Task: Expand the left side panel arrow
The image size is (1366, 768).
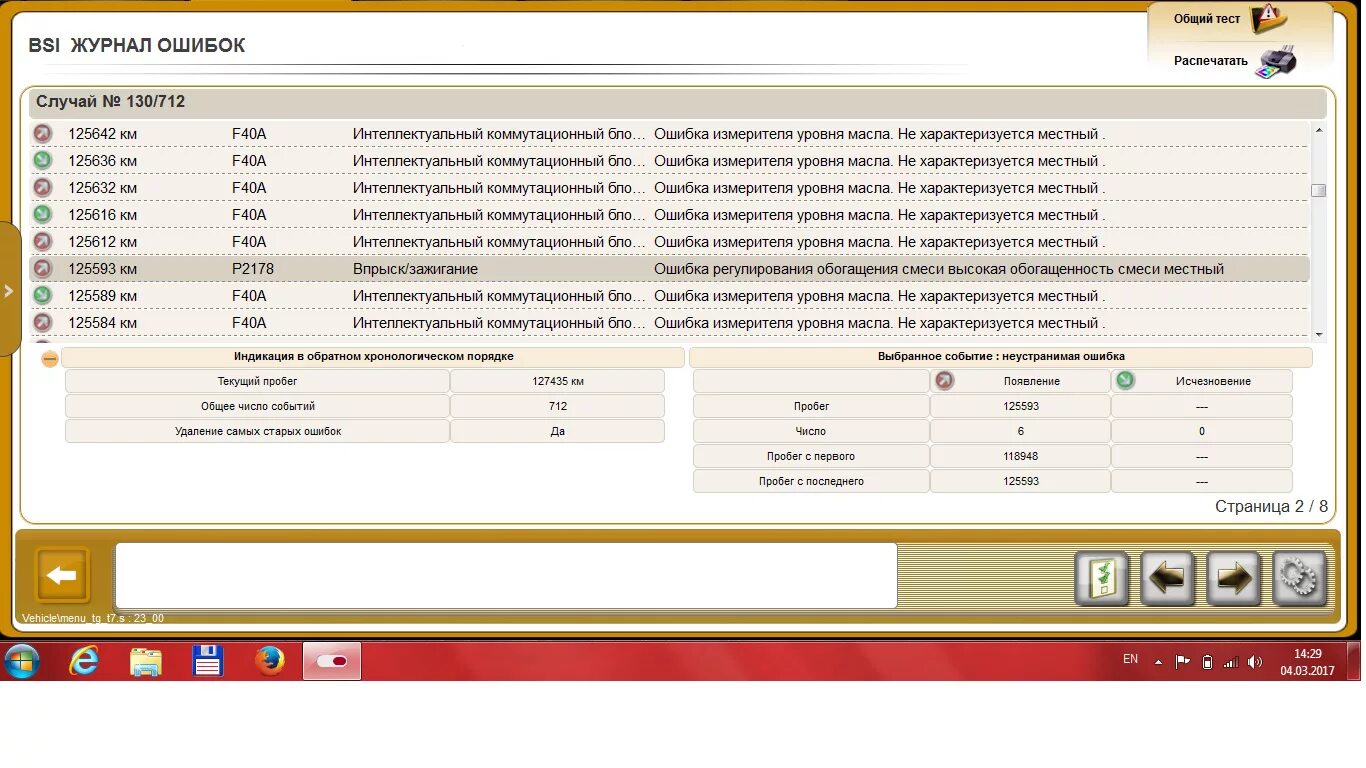Action: (x=9, y=291)
